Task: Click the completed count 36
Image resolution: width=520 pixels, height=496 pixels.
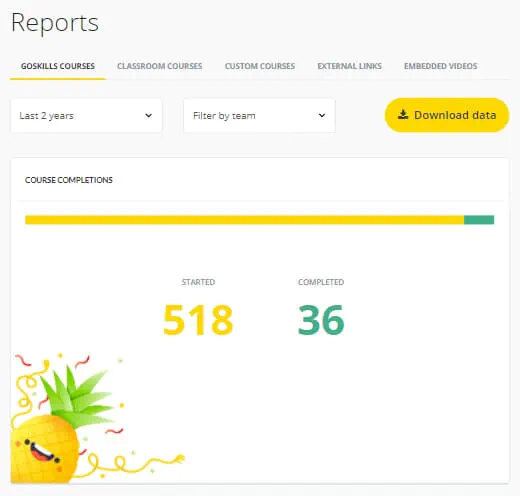Action: tap(321, 320)
